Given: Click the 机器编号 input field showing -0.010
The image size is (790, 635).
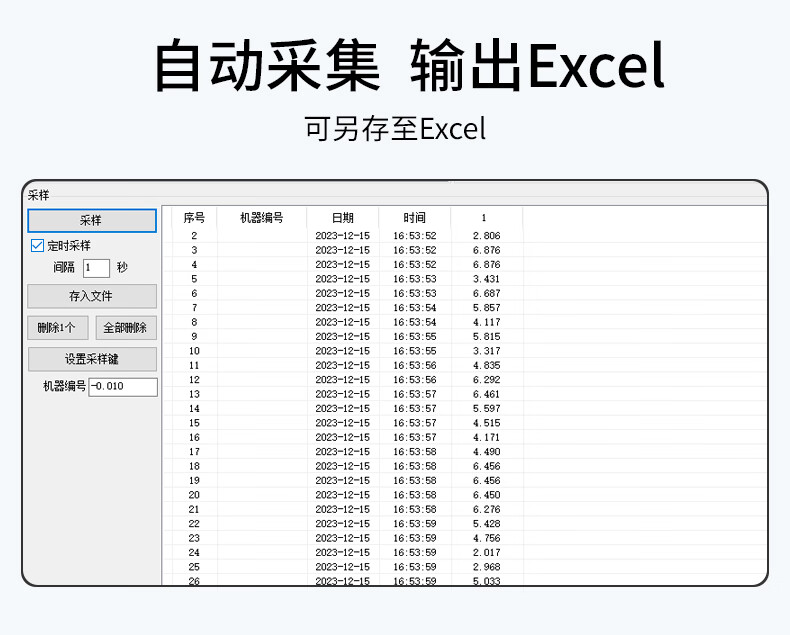Looking at the screenshot, I should point(123,387).
